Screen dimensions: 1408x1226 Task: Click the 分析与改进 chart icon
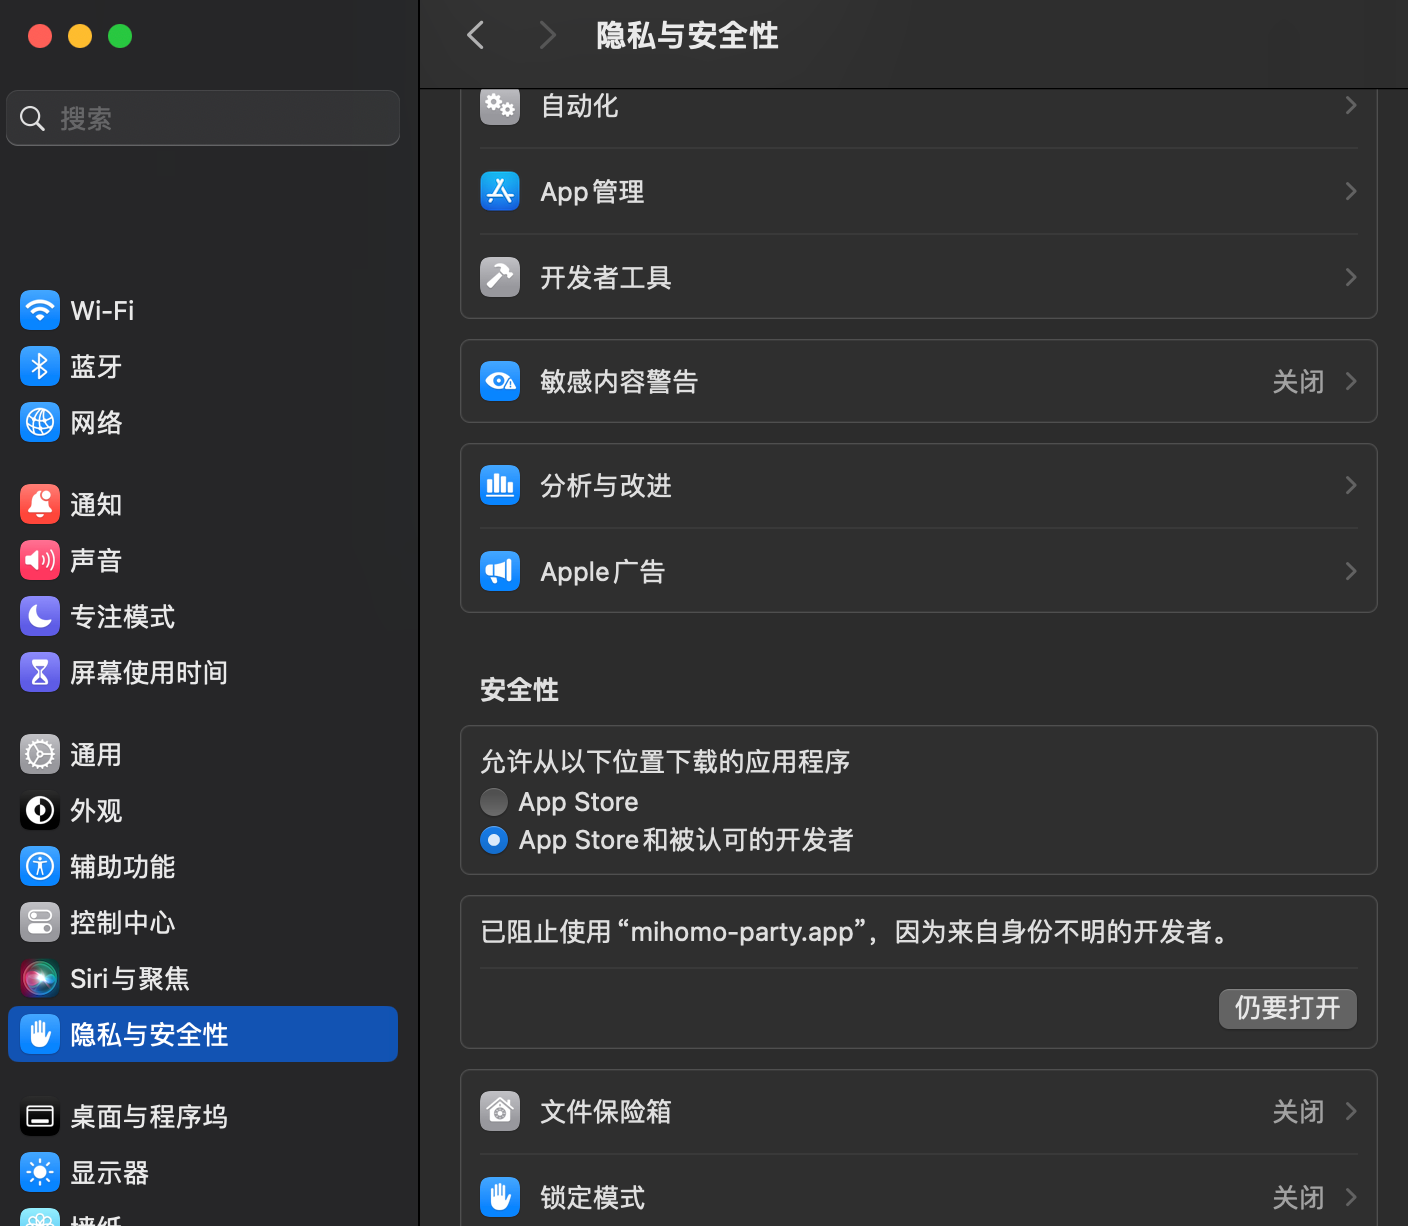[x=500, y=485]
